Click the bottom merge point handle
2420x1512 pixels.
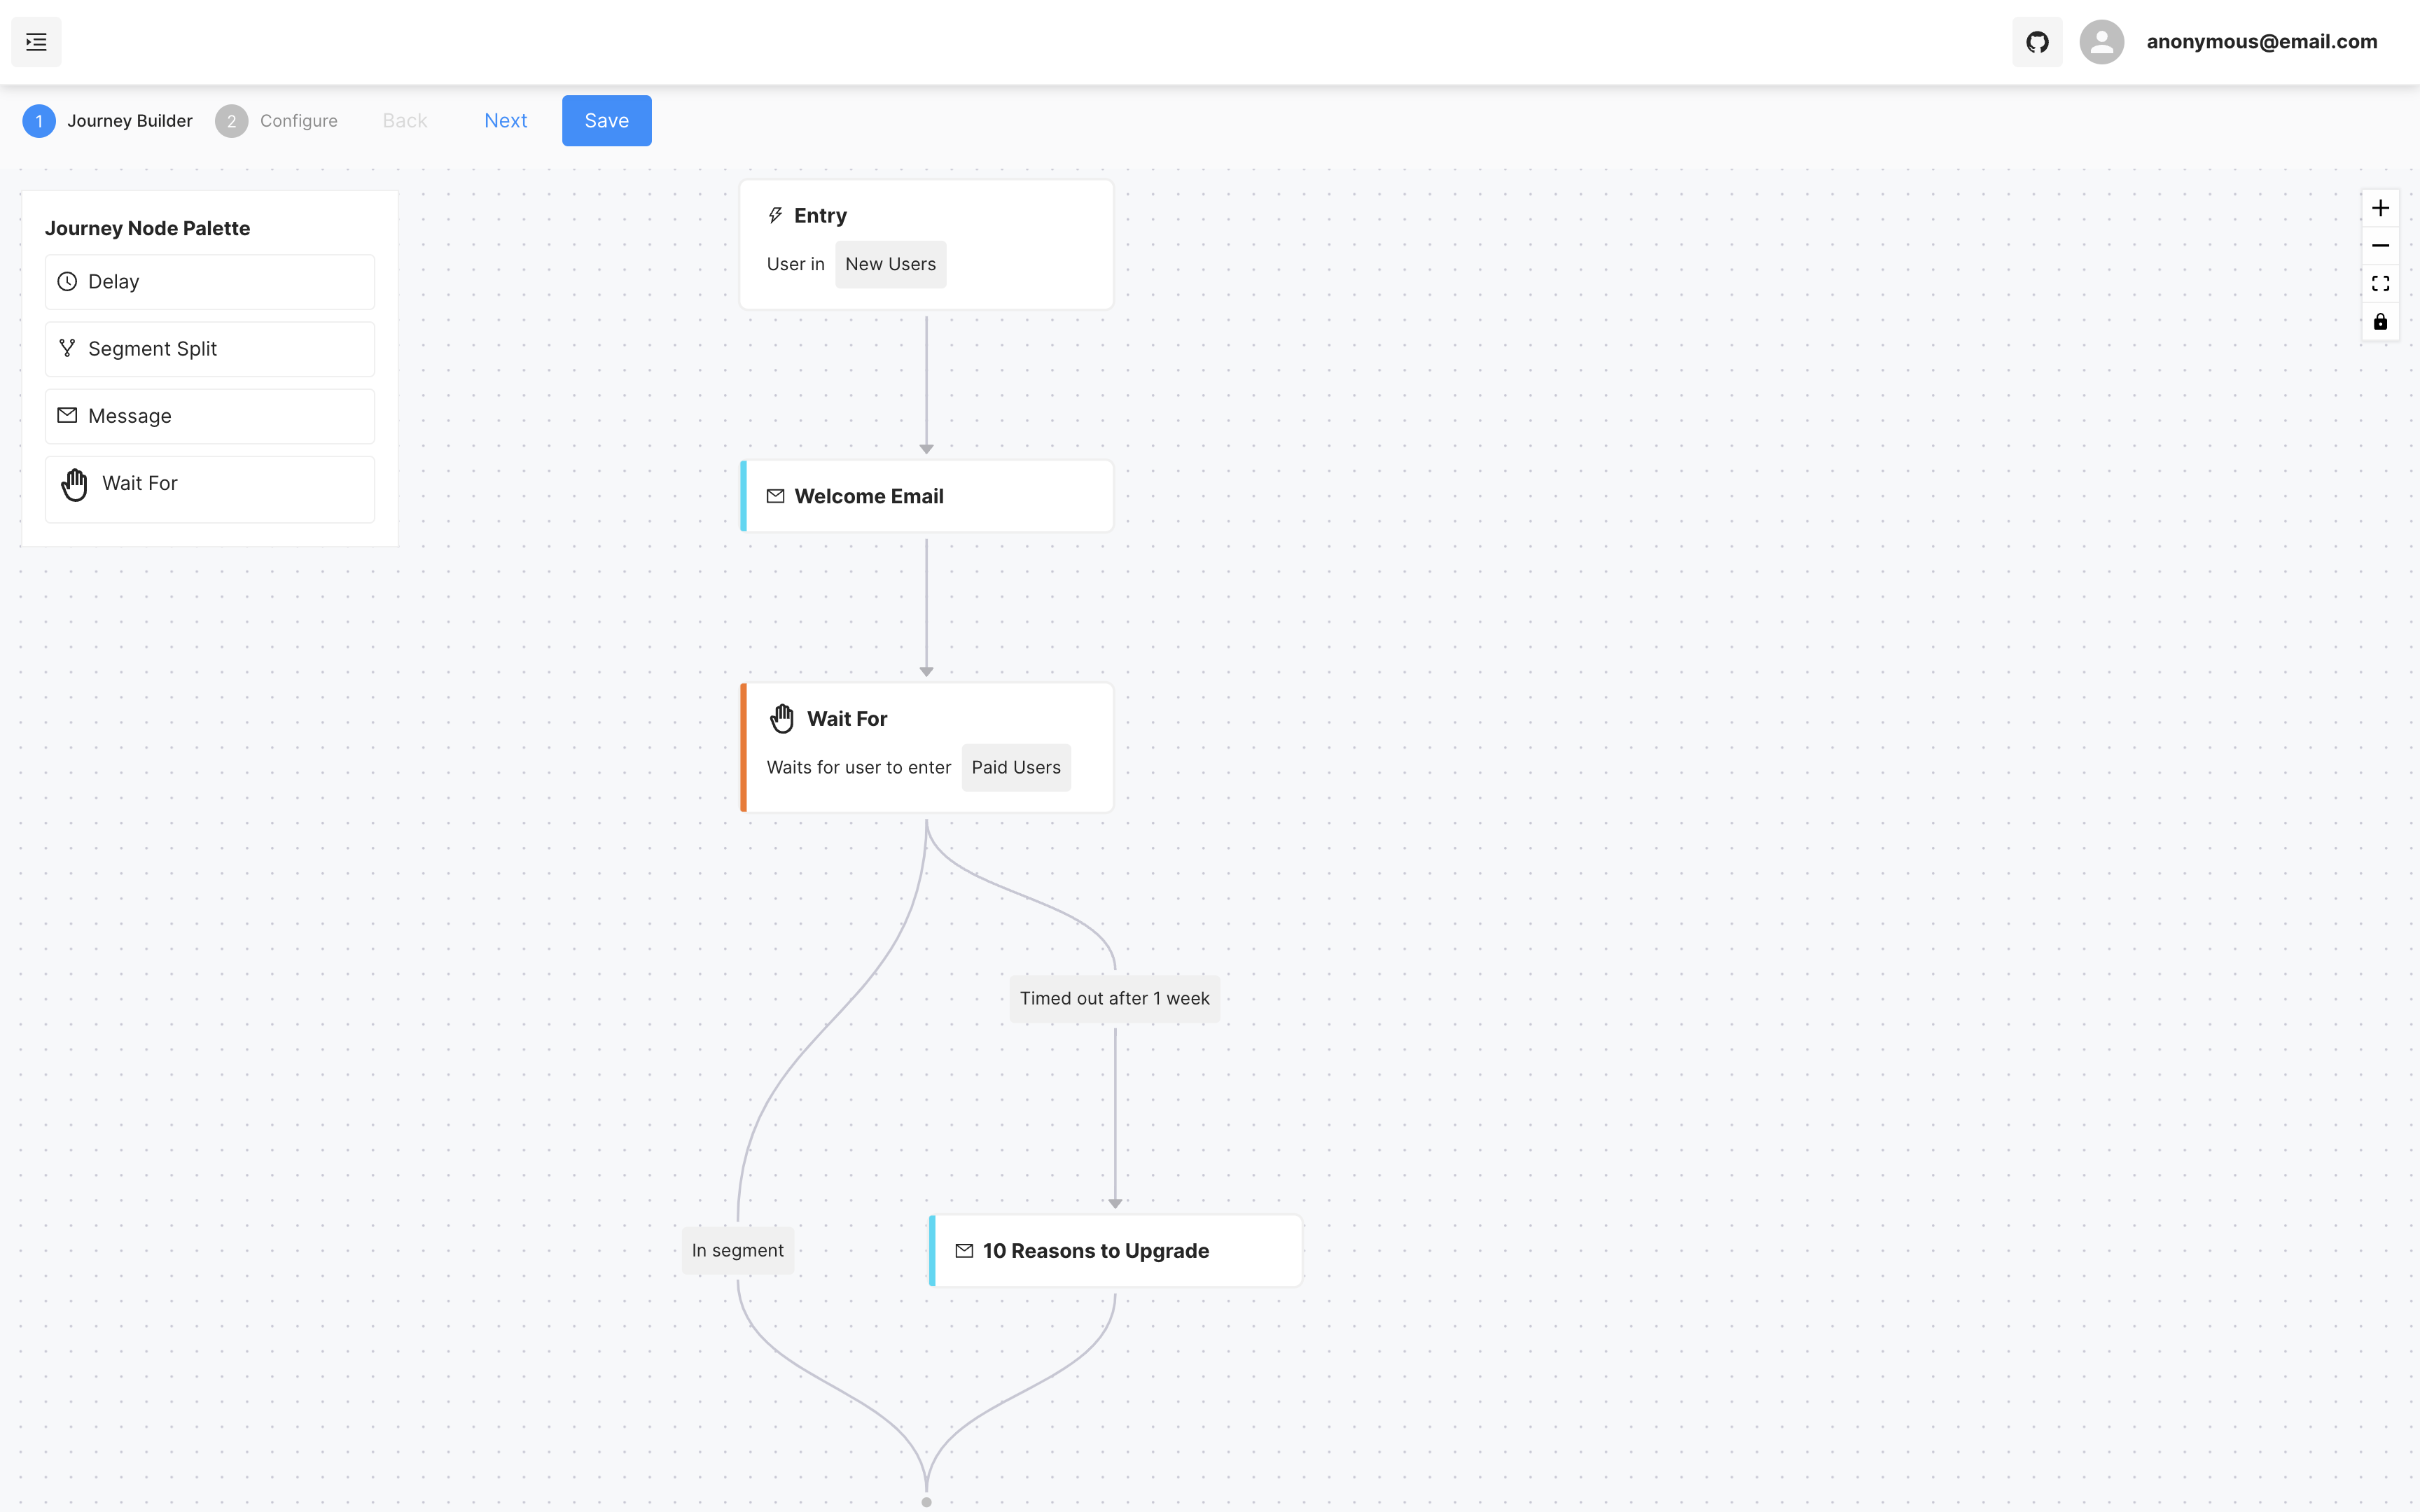[x=926, y=1502]
